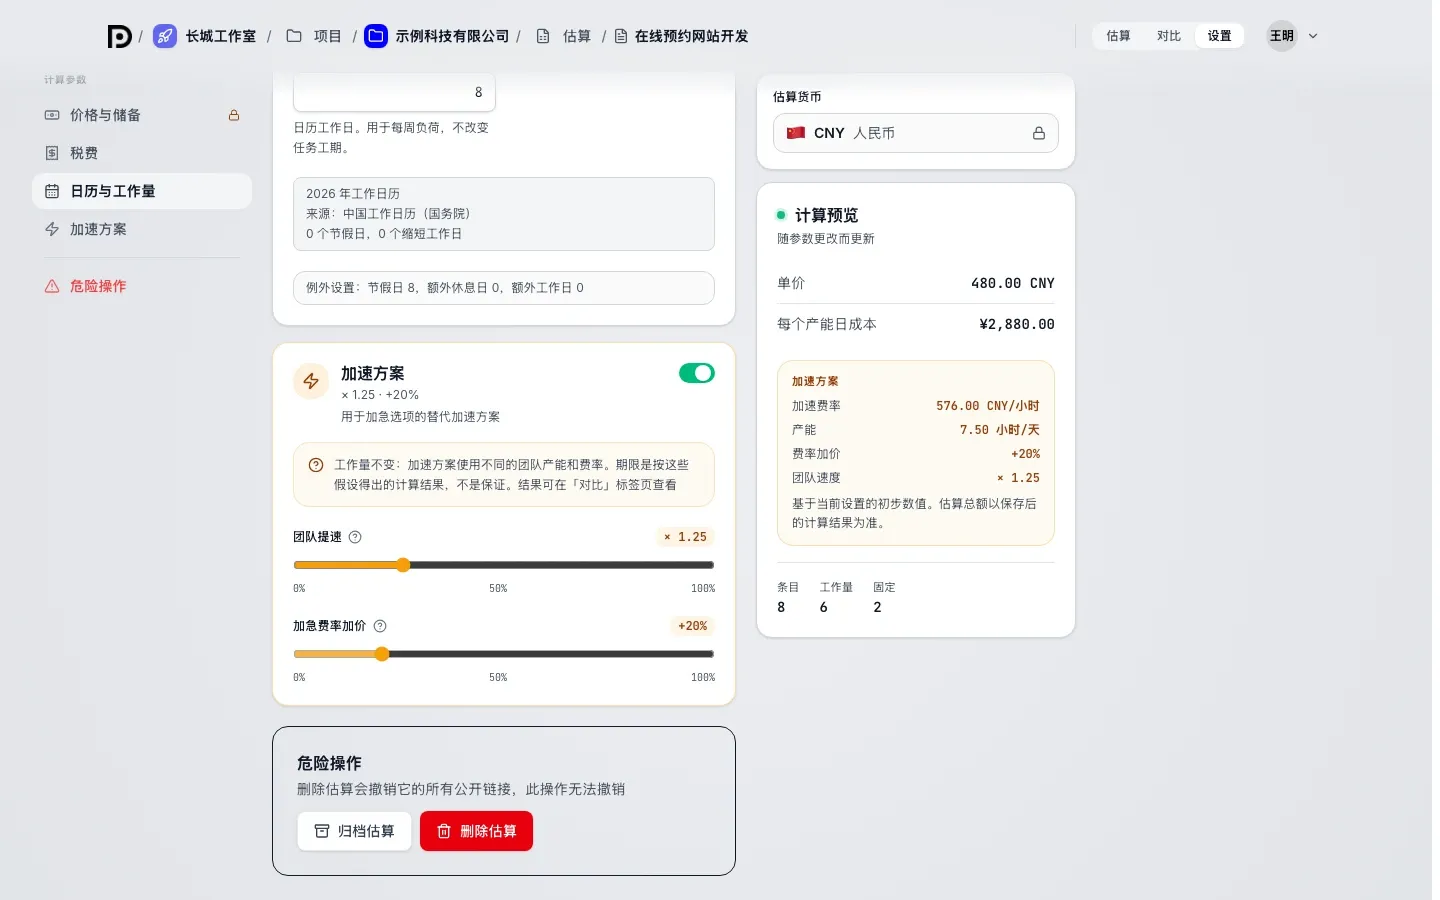Click the 576.00 CNY/小时 rate value
Image resolution: width=1440 pixels, height=900 pixels.
[988, 406]
